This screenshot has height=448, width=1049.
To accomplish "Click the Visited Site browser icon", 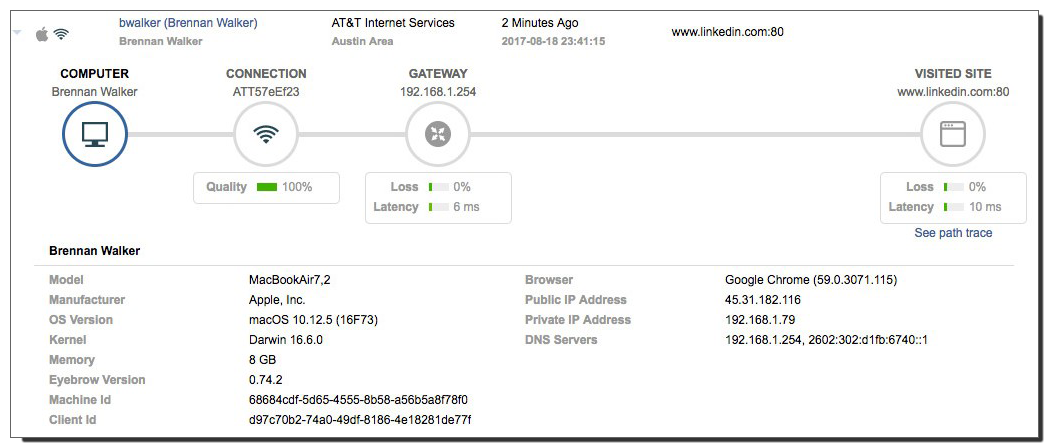I will 952,134.
